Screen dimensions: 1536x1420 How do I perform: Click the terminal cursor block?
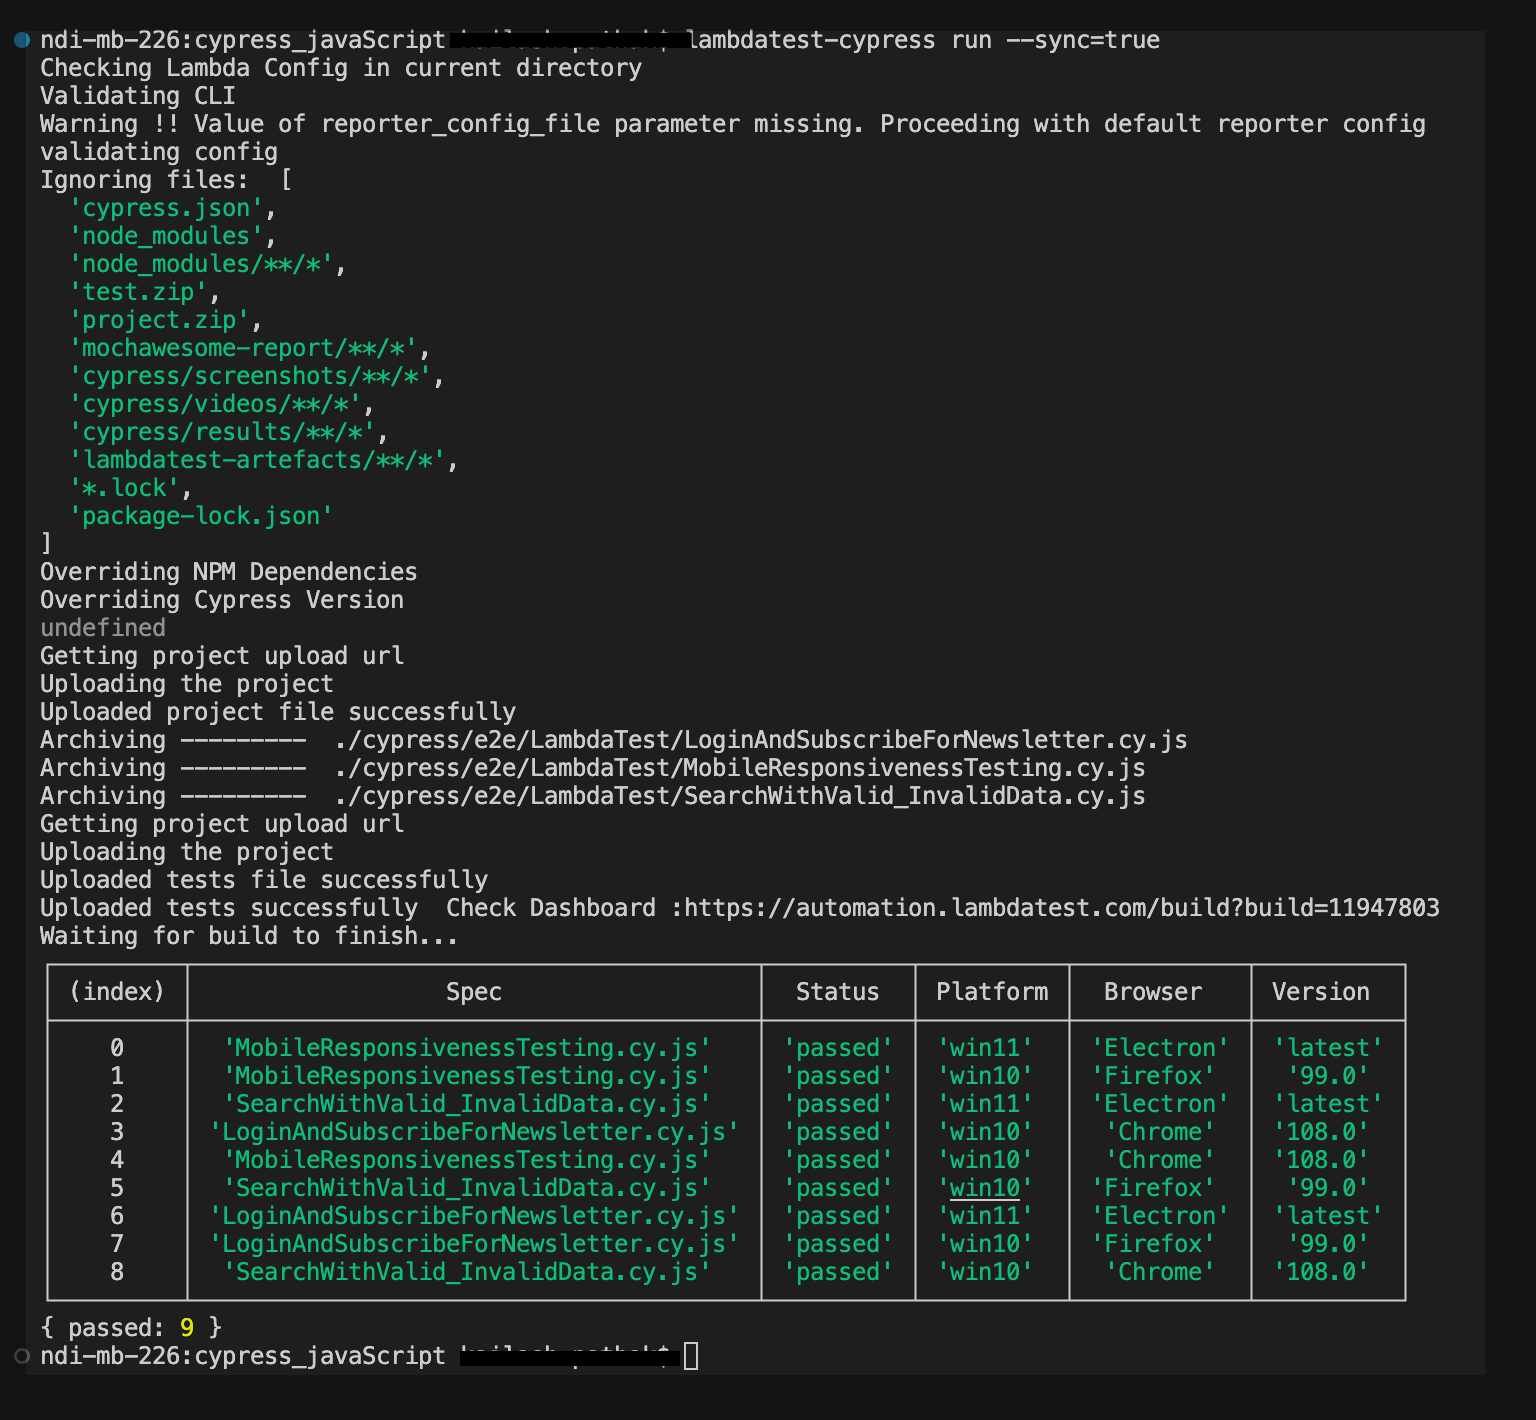(691, 1356)
